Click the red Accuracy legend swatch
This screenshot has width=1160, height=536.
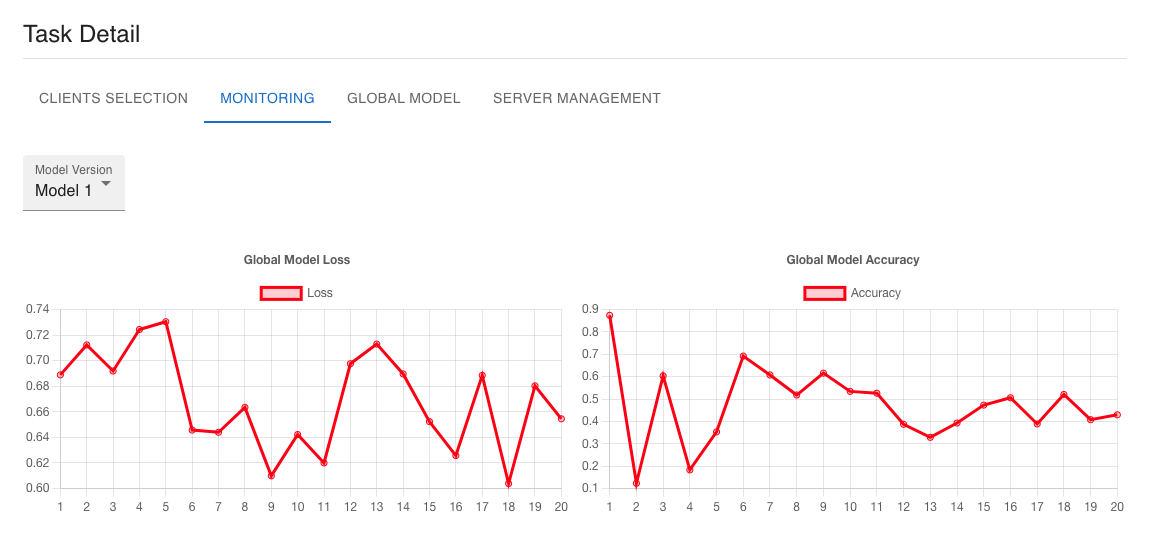coord(824,293)
